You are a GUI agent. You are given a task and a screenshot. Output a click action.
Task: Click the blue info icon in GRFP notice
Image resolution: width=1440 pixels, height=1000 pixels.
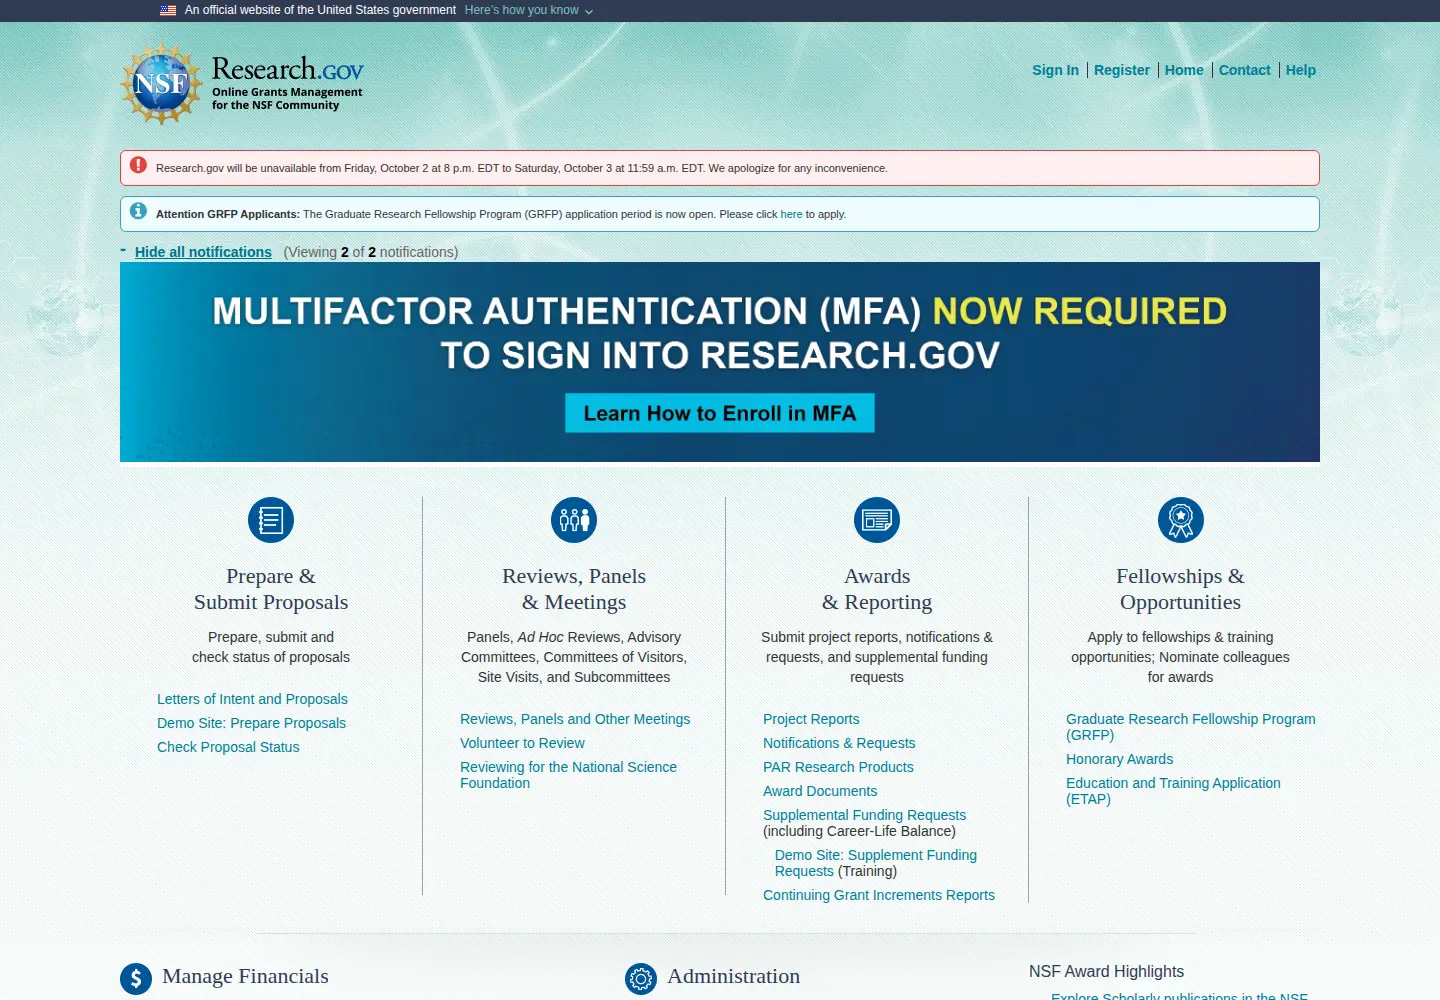click(138, 211)
